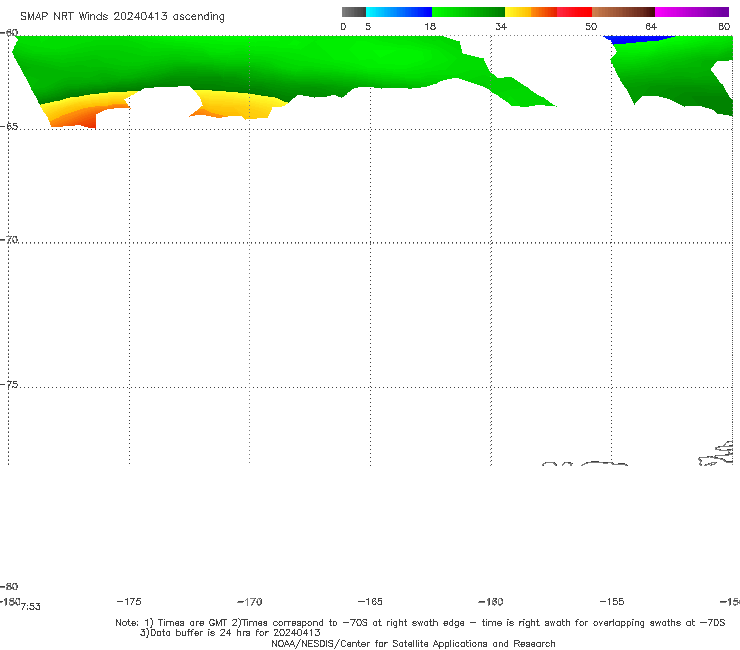Click the NOAA/NESDIS Center for Satellite Applications credit
This screenshot has width=740, height=650.
pos(413,643)
